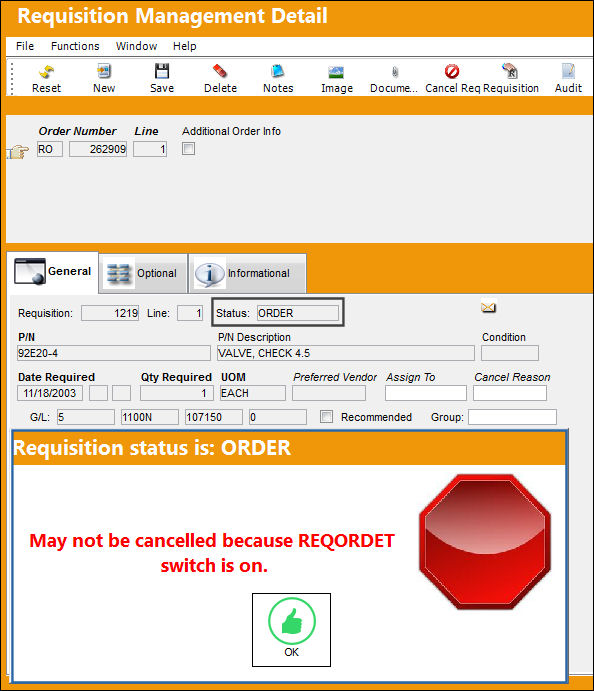The image size is (594, 691).
Task: Click the G/L field containing 107150
Action: click(214, 417)
